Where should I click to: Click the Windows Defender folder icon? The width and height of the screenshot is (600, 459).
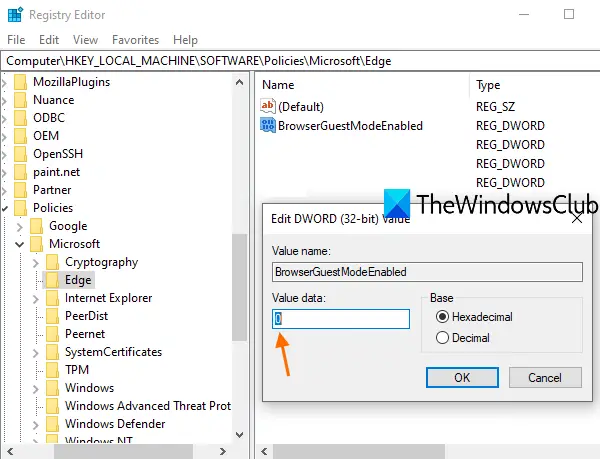click(52, 423)
